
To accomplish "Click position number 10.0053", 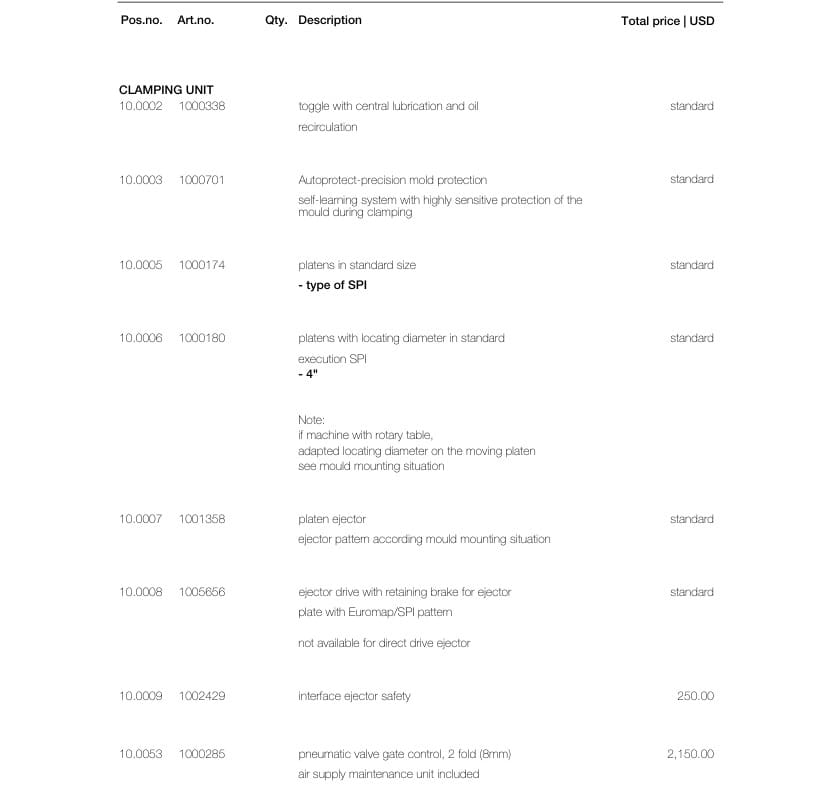I will (x=140, y=753).
